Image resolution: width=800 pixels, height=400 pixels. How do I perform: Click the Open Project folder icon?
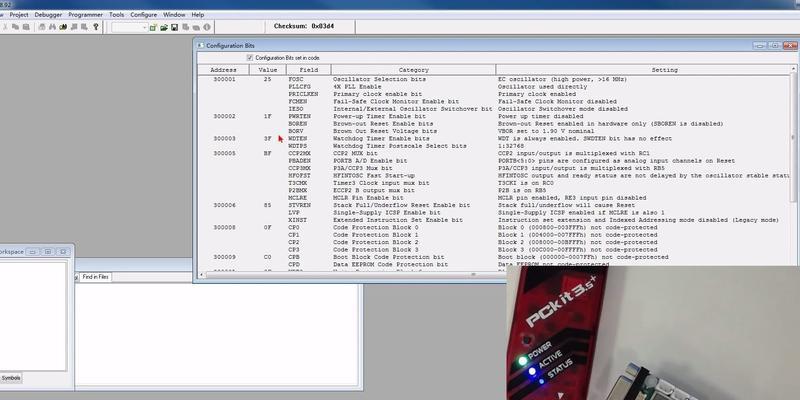[164, 27]
